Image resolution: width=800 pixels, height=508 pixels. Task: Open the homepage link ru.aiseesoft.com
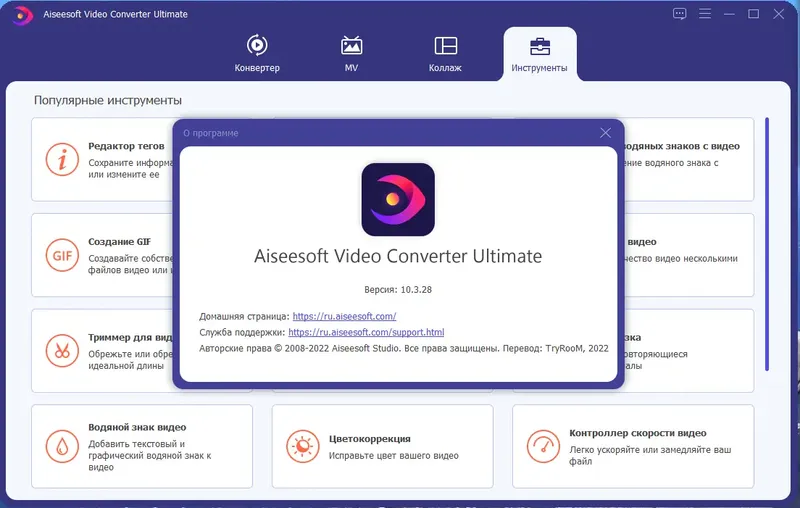point(344,316)
